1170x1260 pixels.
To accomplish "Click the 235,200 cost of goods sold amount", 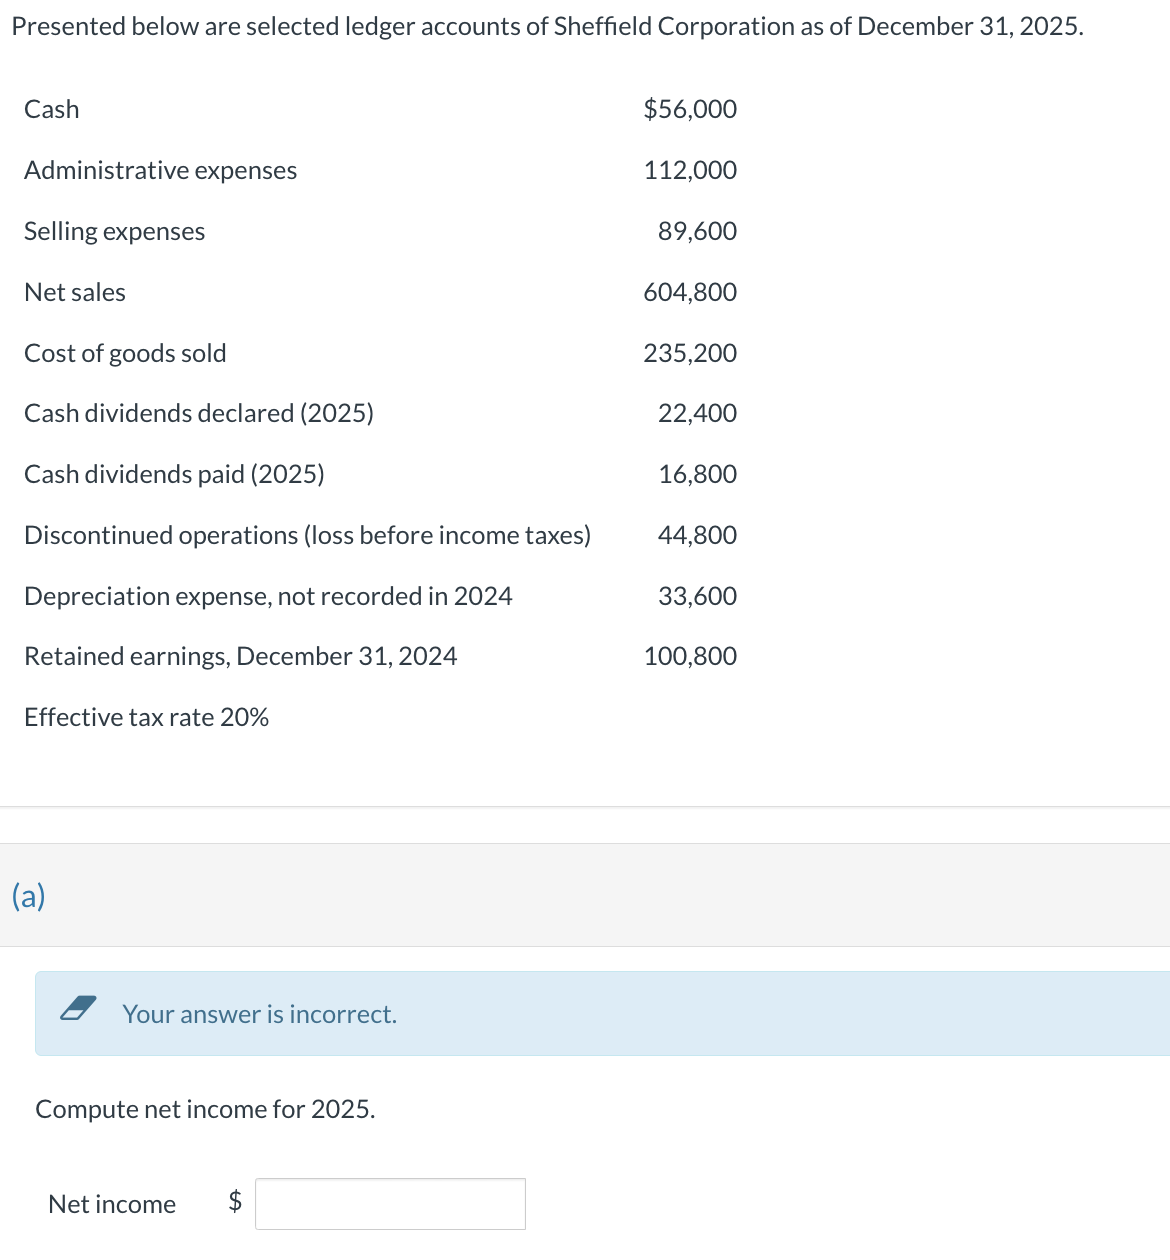I will pos(690,353).
